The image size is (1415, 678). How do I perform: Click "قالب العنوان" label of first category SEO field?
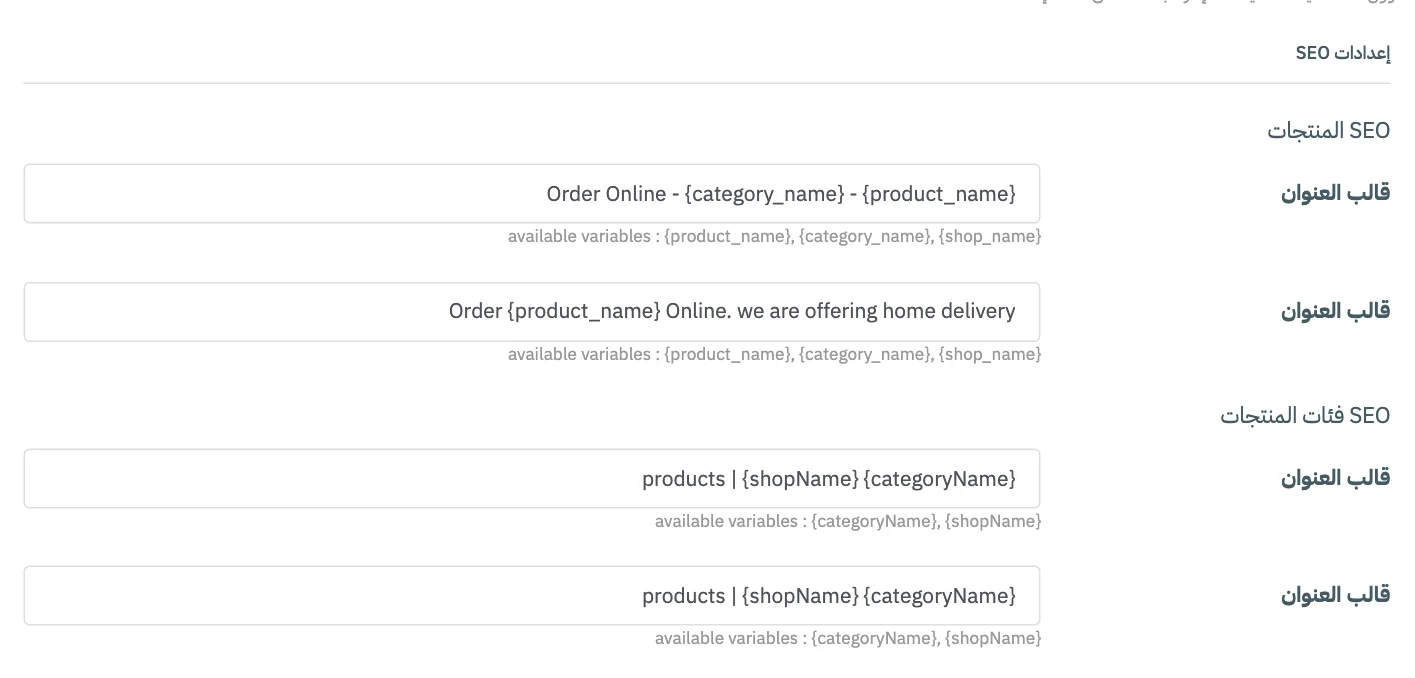(1336, 478)
